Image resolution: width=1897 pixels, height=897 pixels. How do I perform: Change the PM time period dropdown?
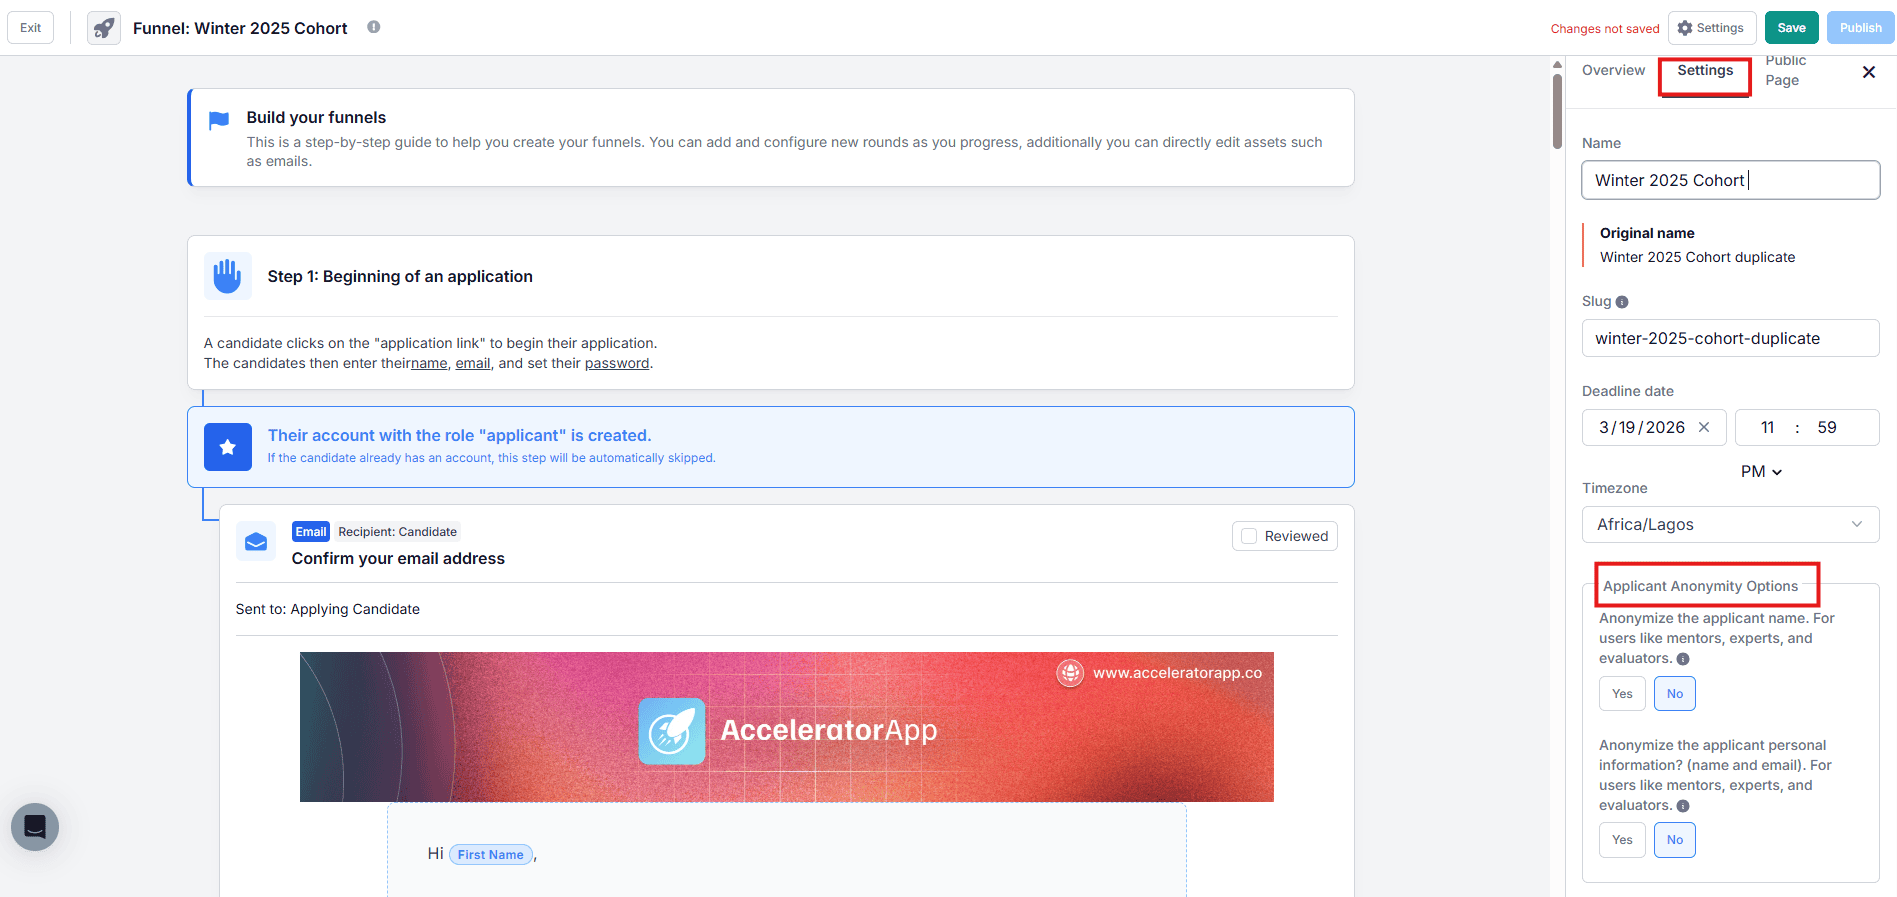point(1760,472)
